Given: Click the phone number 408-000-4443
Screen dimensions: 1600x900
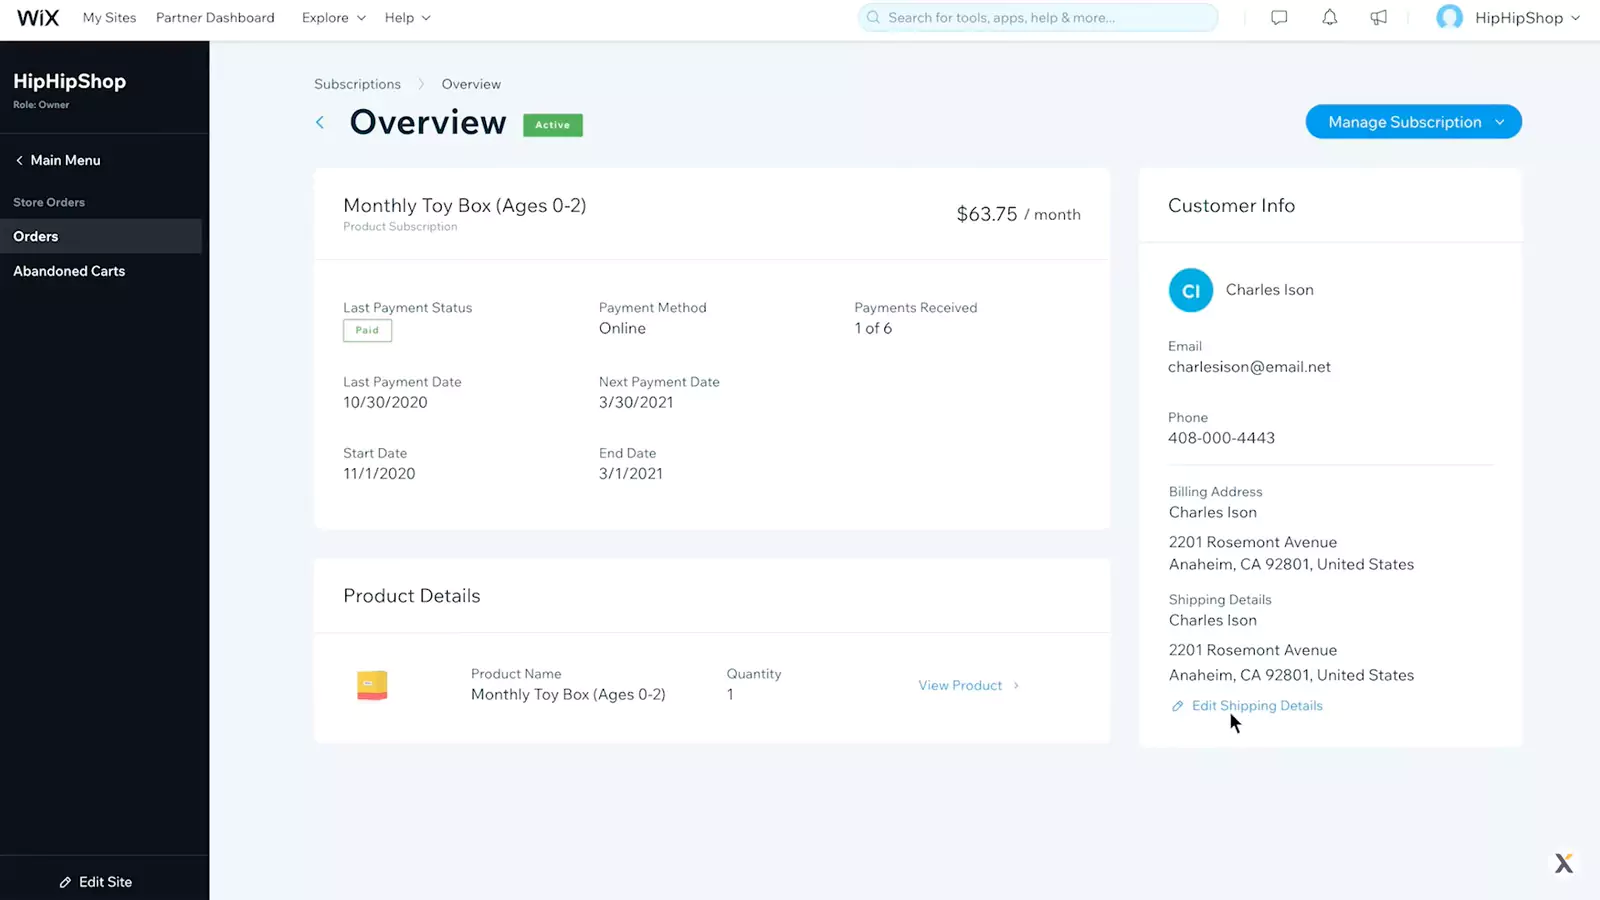Looking at the screenshot, I should (1221, 438).
